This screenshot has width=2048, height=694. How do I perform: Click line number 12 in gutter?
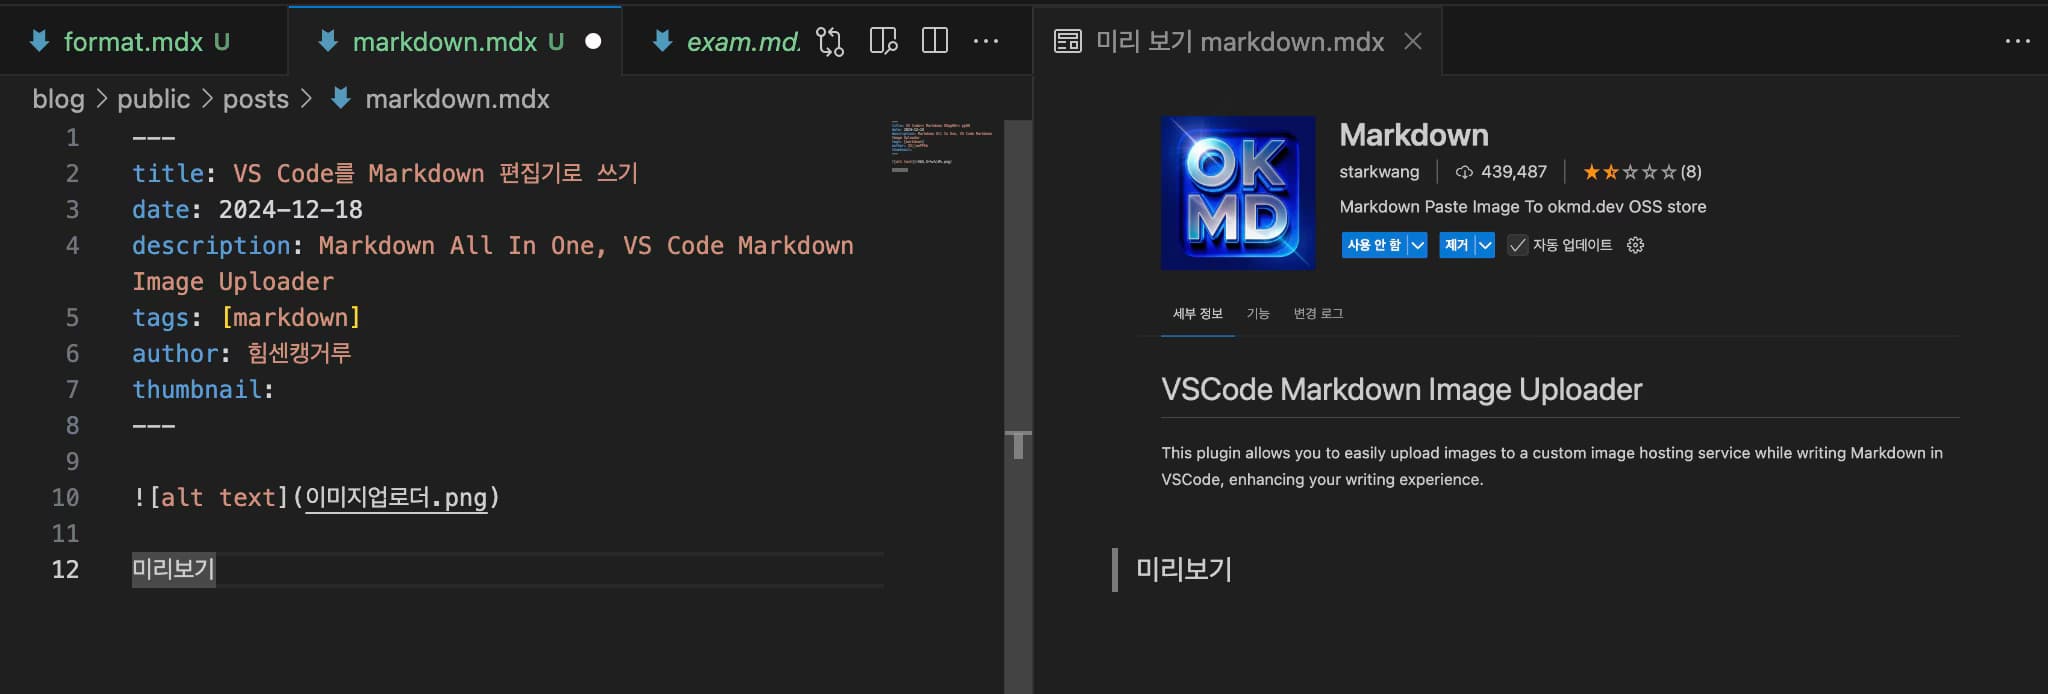point(65,569)
